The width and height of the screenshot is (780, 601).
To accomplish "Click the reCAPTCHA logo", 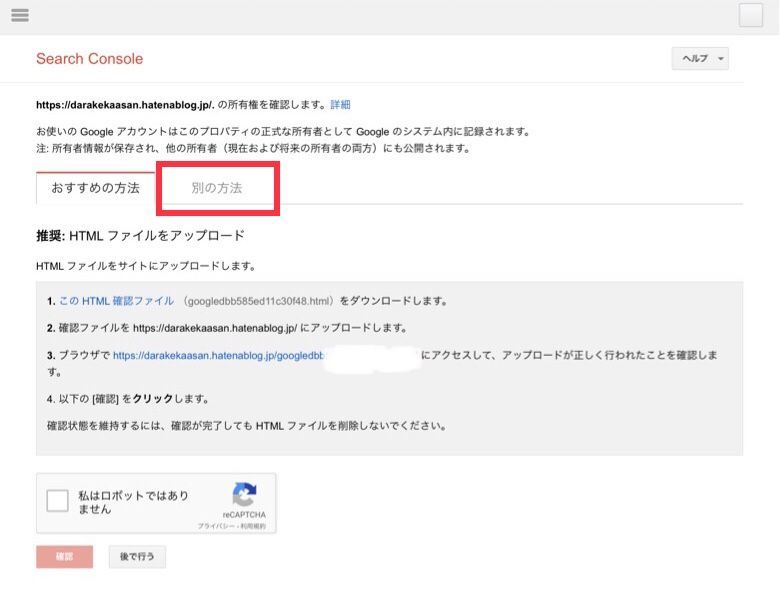I will 244,495.
